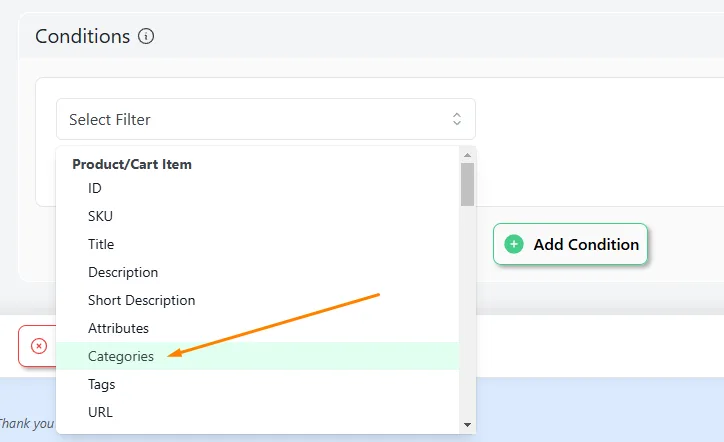Click the Add Condition button

point(570,244)
